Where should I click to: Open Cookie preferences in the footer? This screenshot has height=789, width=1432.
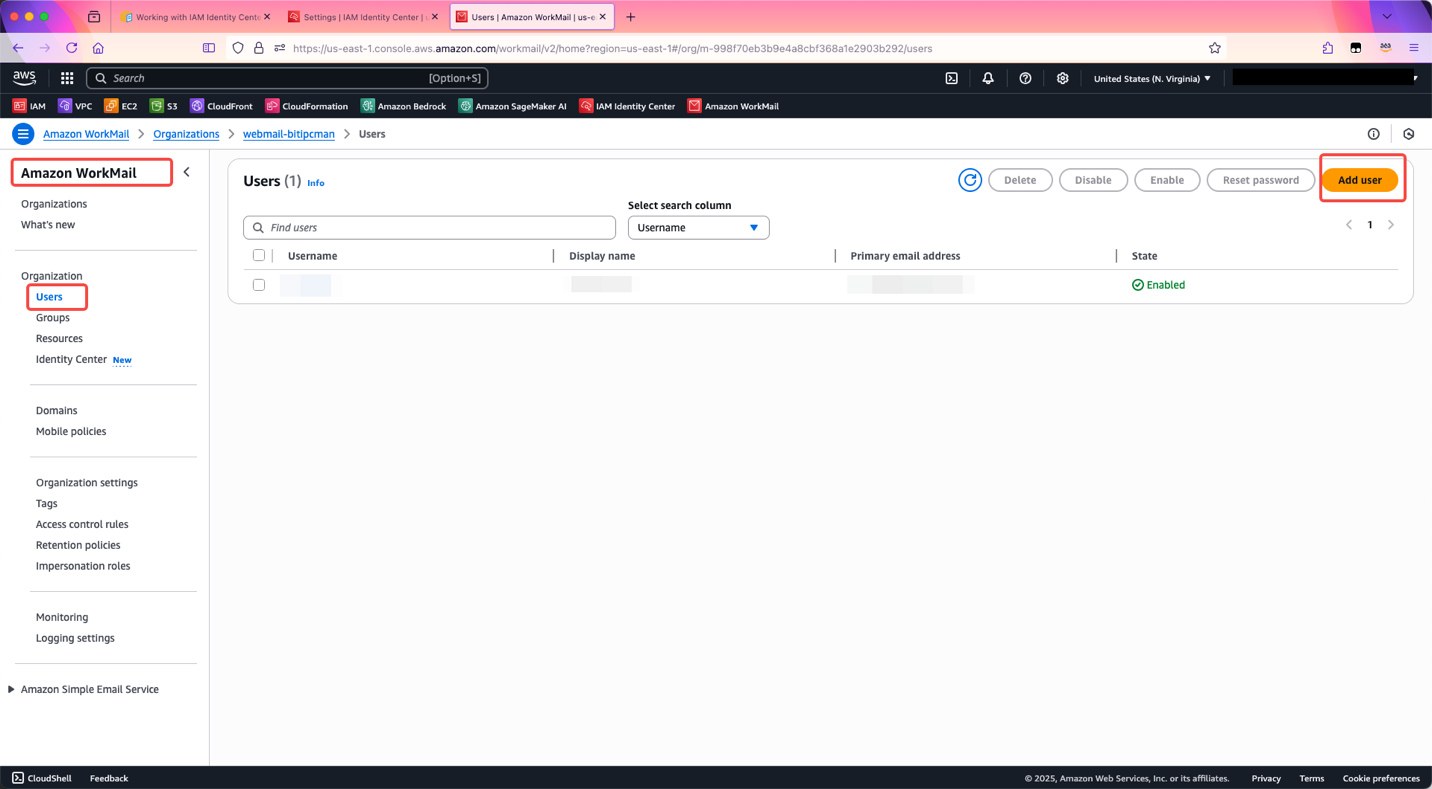(1381, 778)
